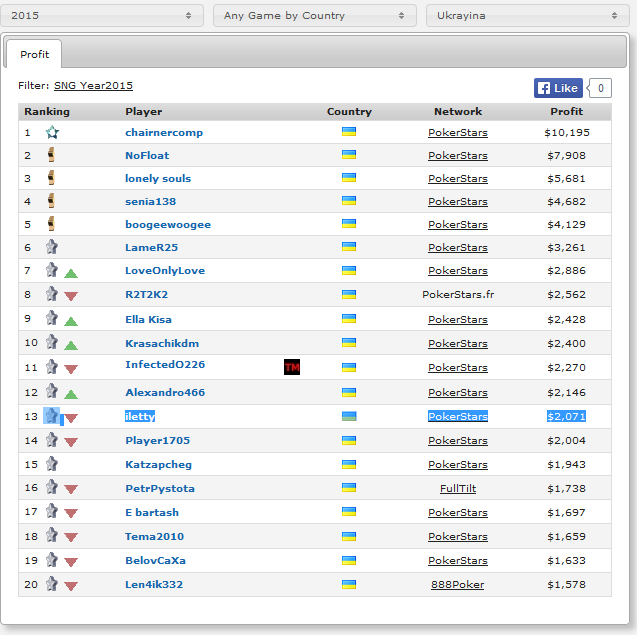Click the Profit column header in table
The width and height of the screenshot is (637, 635).
[x=566, y=111]
